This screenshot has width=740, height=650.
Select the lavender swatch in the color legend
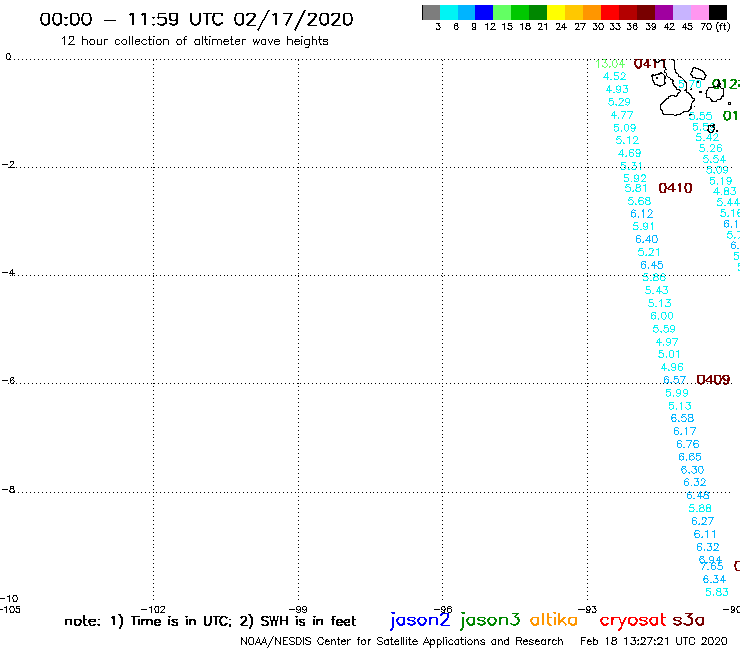pos(681,12)
